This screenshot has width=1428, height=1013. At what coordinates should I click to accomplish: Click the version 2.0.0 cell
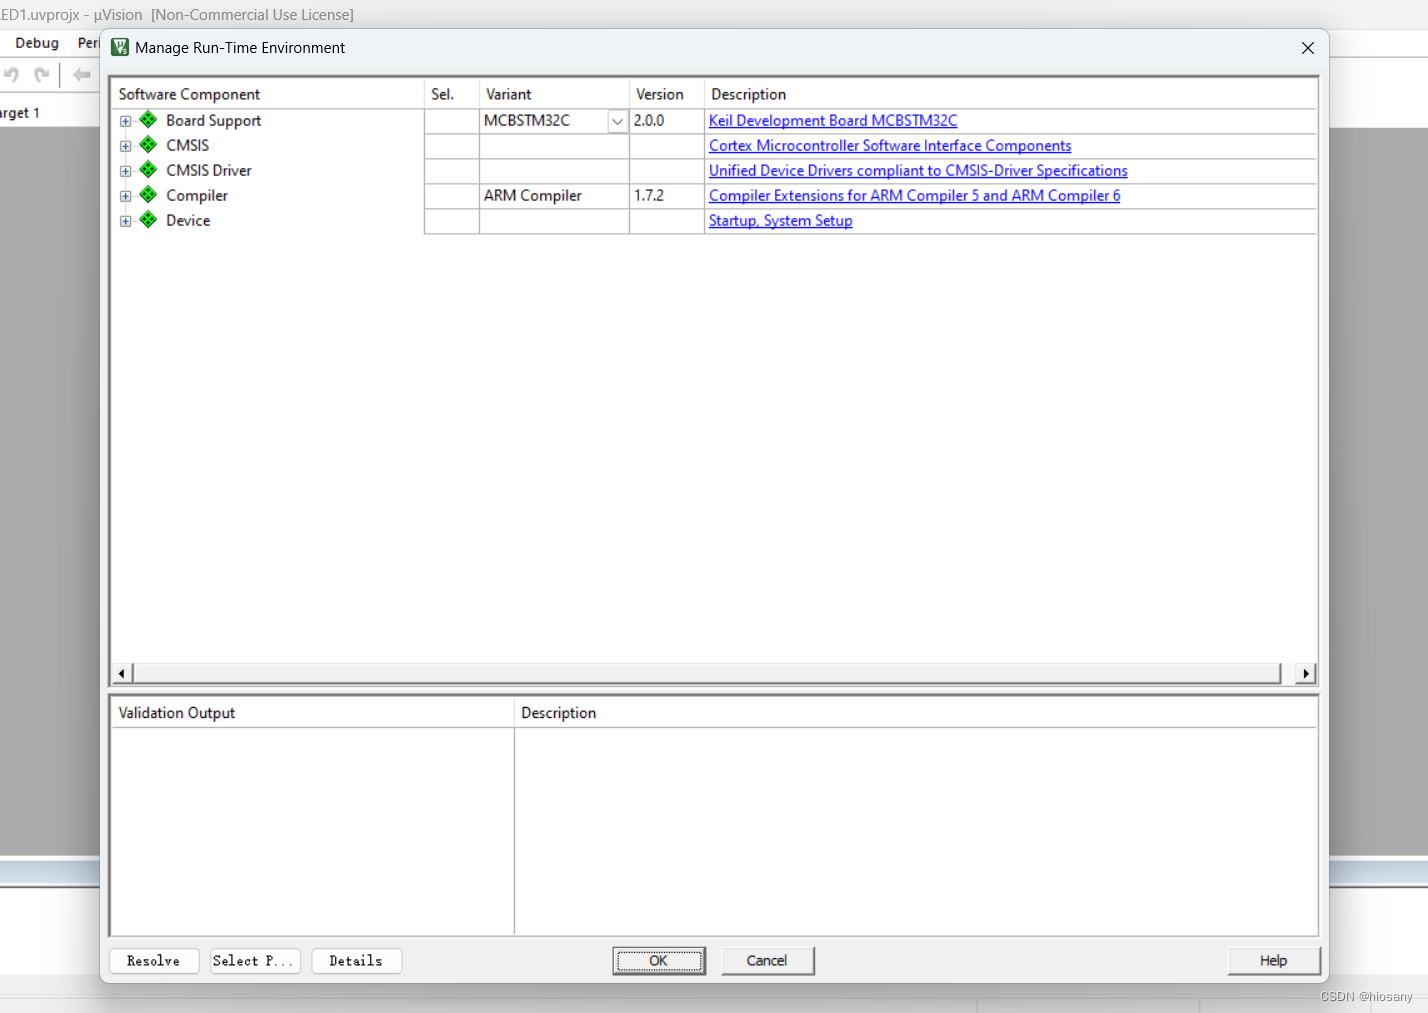tap(667, 121)
